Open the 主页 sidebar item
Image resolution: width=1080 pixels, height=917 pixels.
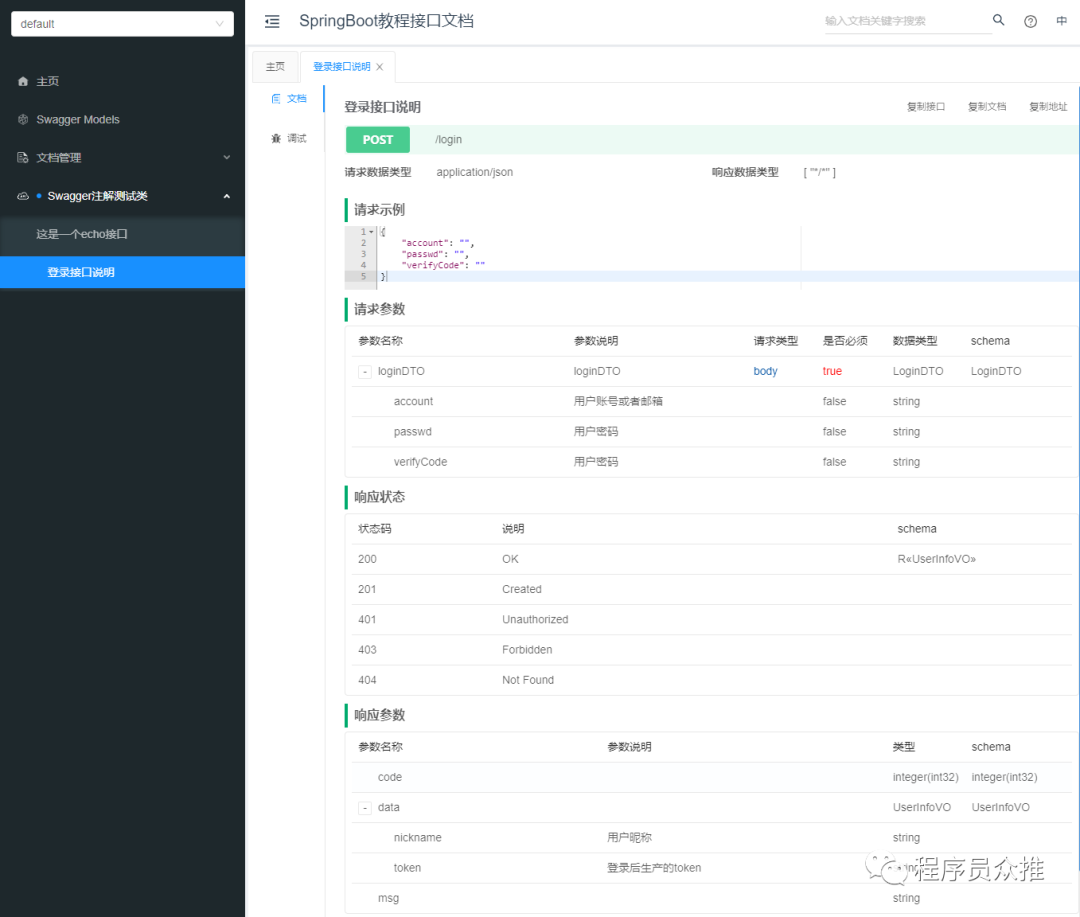tap(123, 81)
